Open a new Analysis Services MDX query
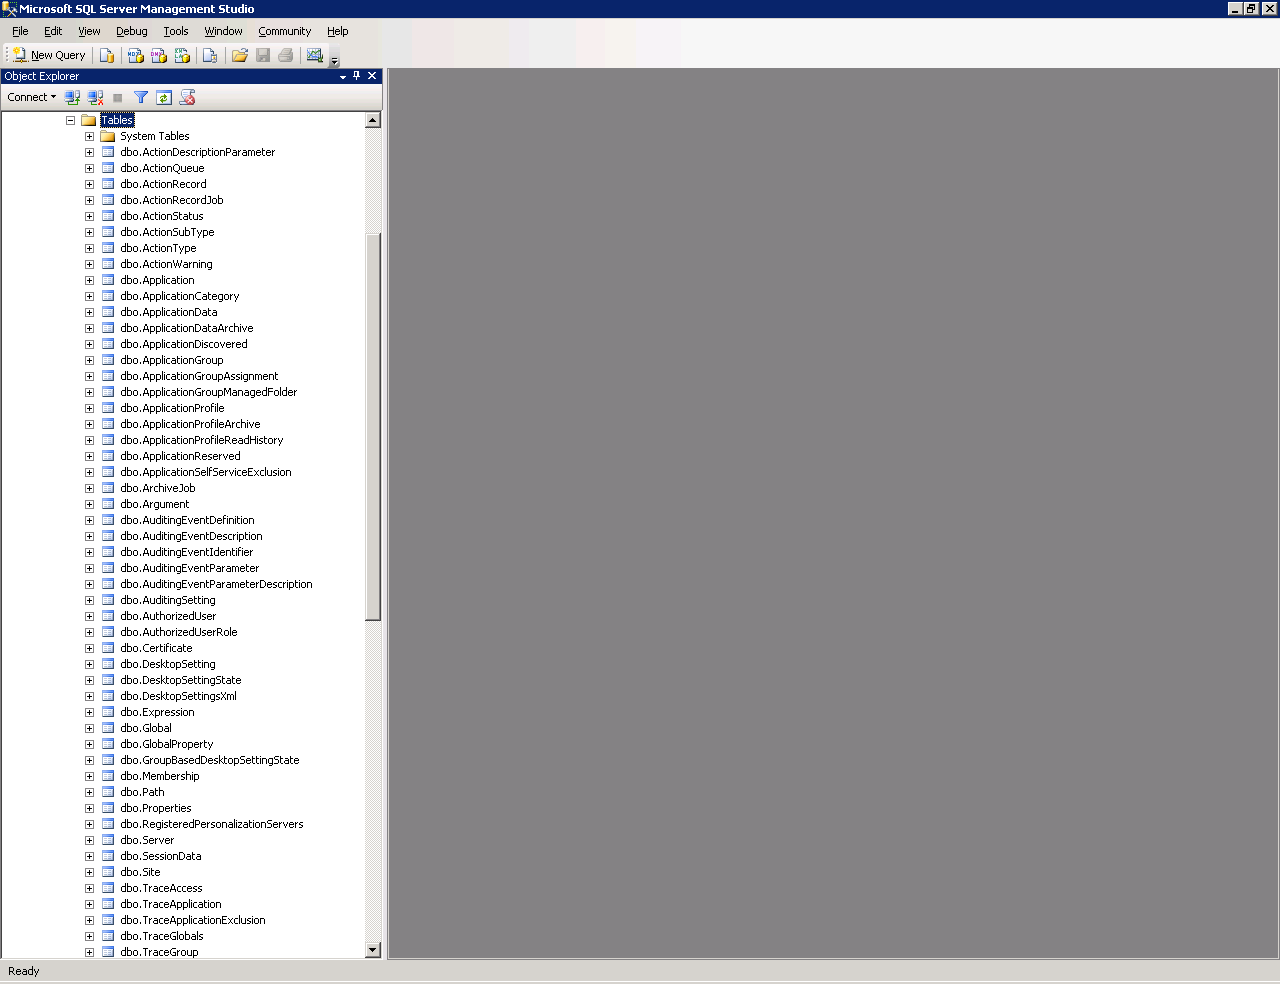 (x=136, y=56)
